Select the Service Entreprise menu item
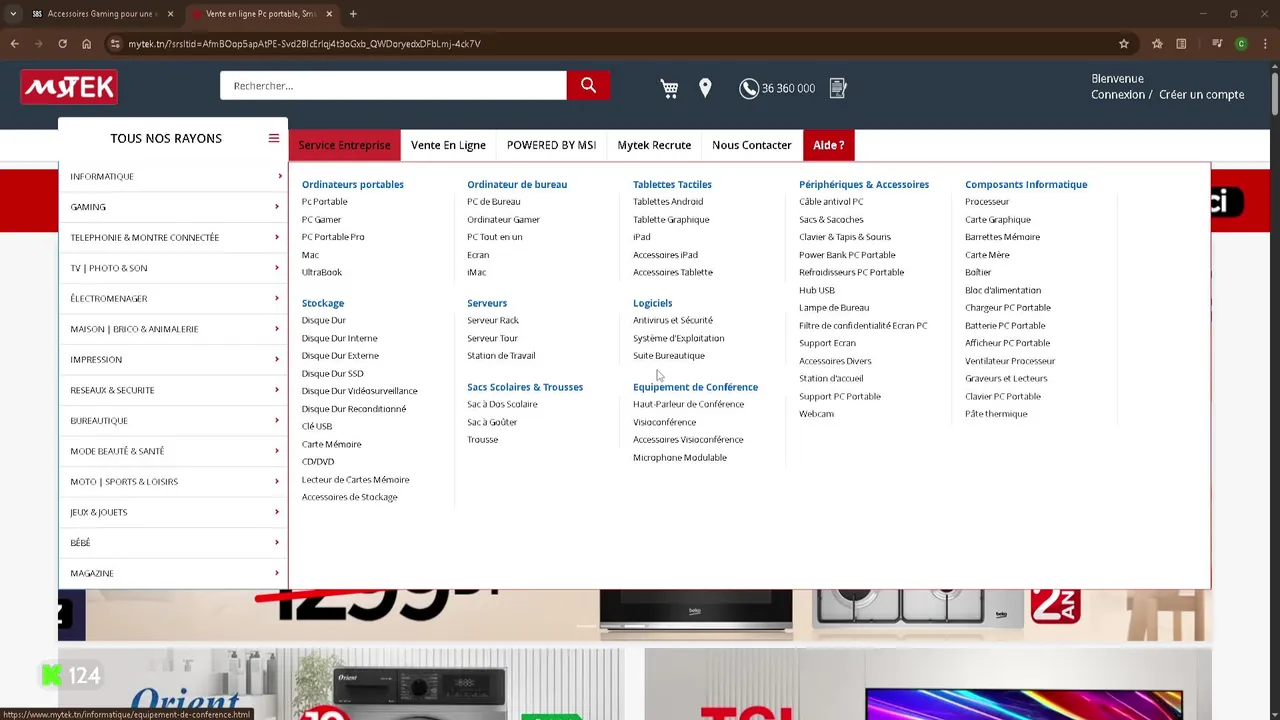 point(344,145)
